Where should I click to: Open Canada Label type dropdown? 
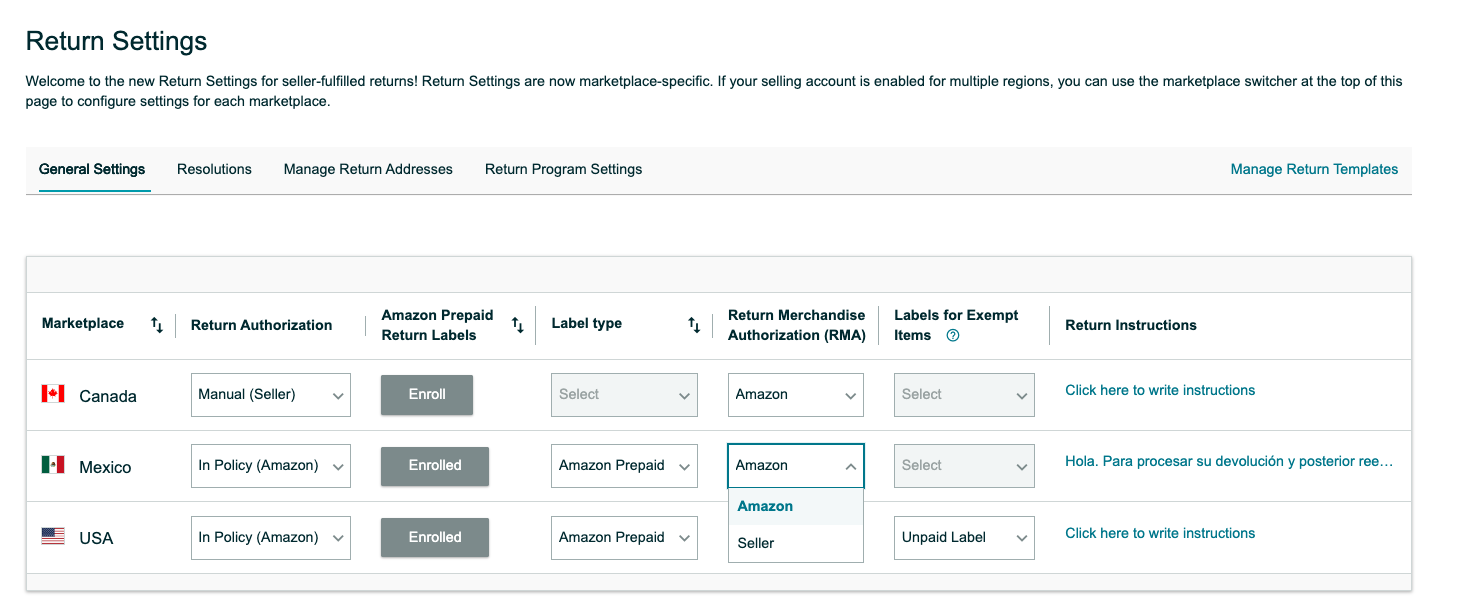(x=624, y=395)
